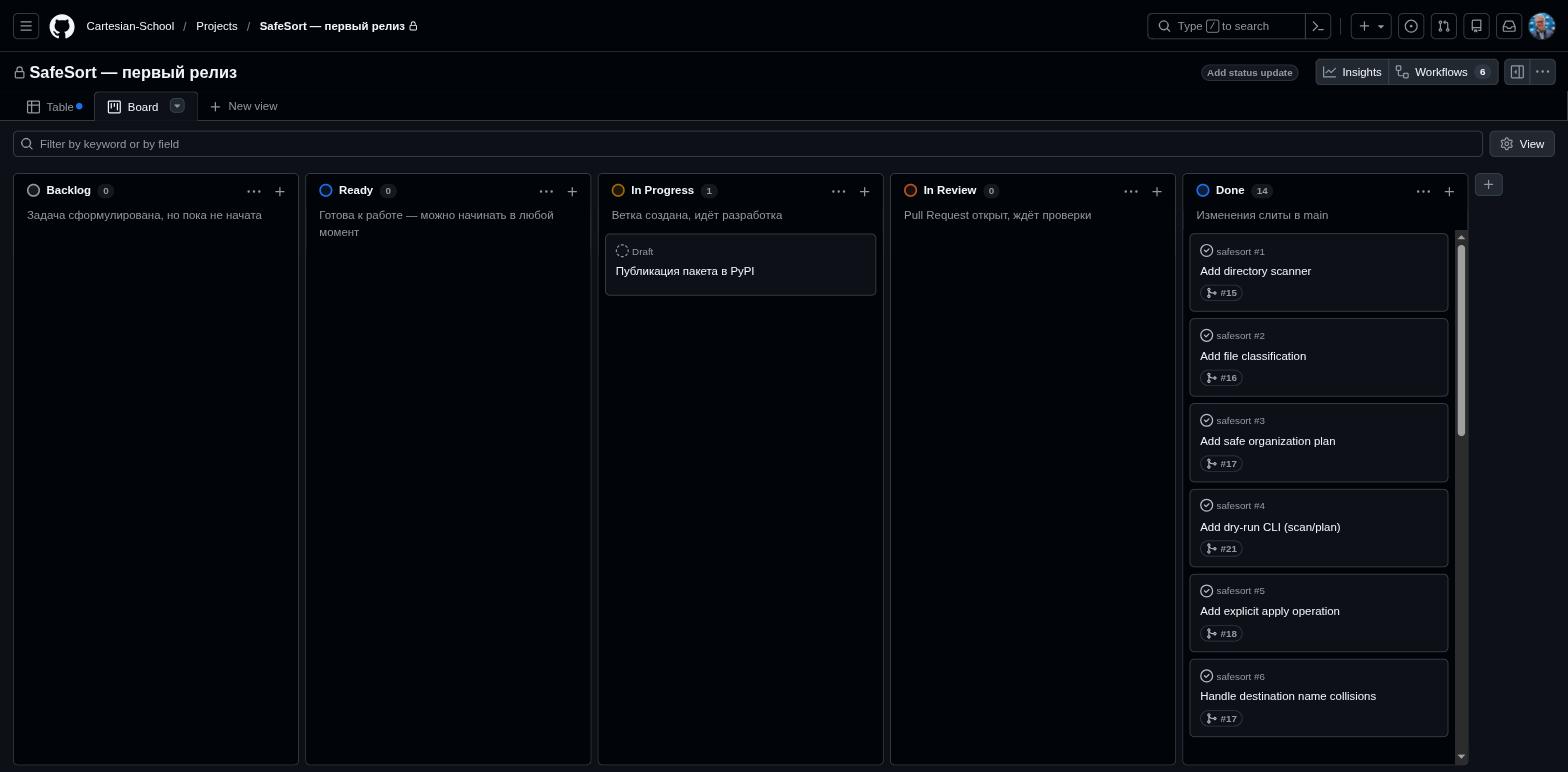Open Cartesian-School organization link
The height and width of the screenshot is (772, 1568).
pos(130,26)
